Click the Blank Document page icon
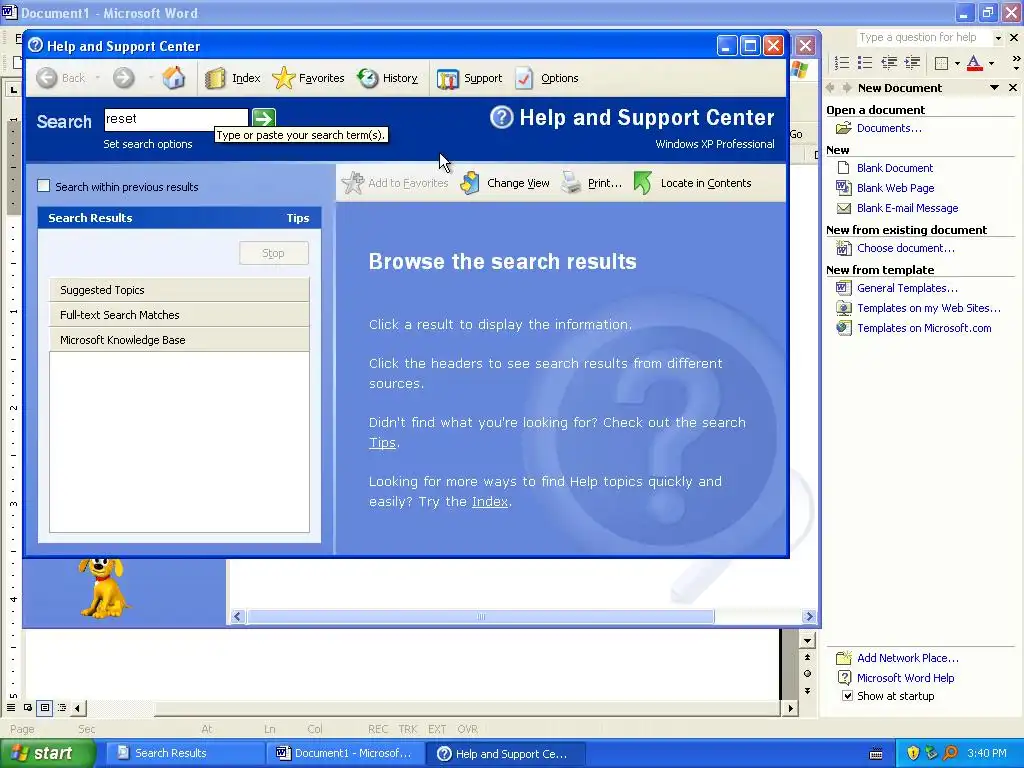The height and width of the screenshot is (768, 1024). 844,168
